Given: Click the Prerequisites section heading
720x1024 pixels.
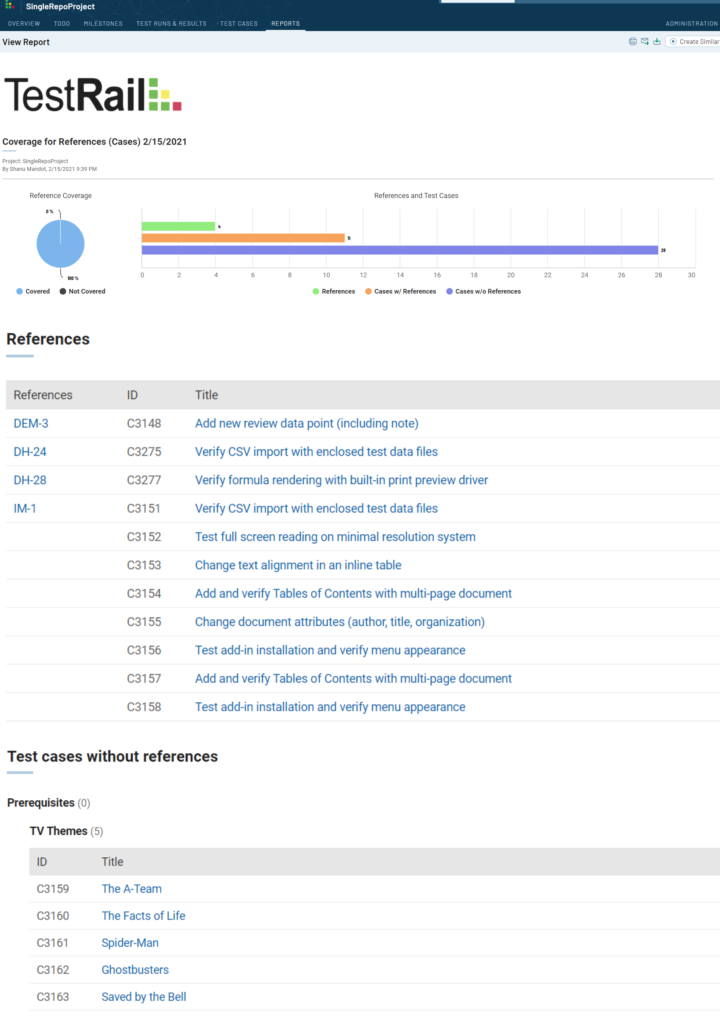Looking at the screenshot, I should 41,803.
